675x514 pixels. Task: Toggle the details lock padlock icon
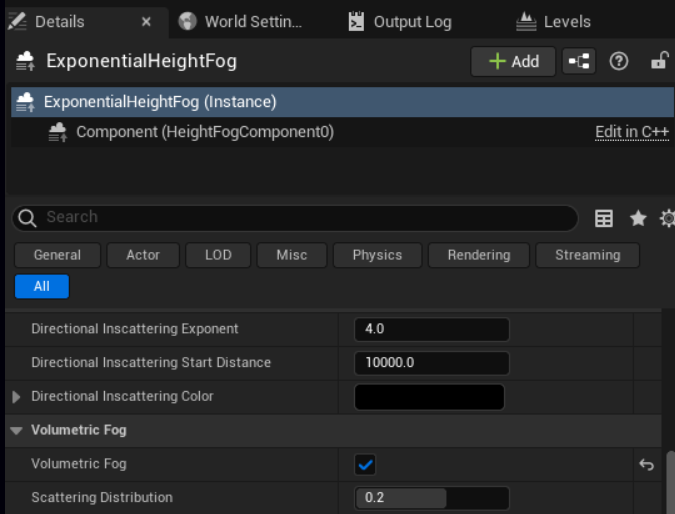click(660, 61)
